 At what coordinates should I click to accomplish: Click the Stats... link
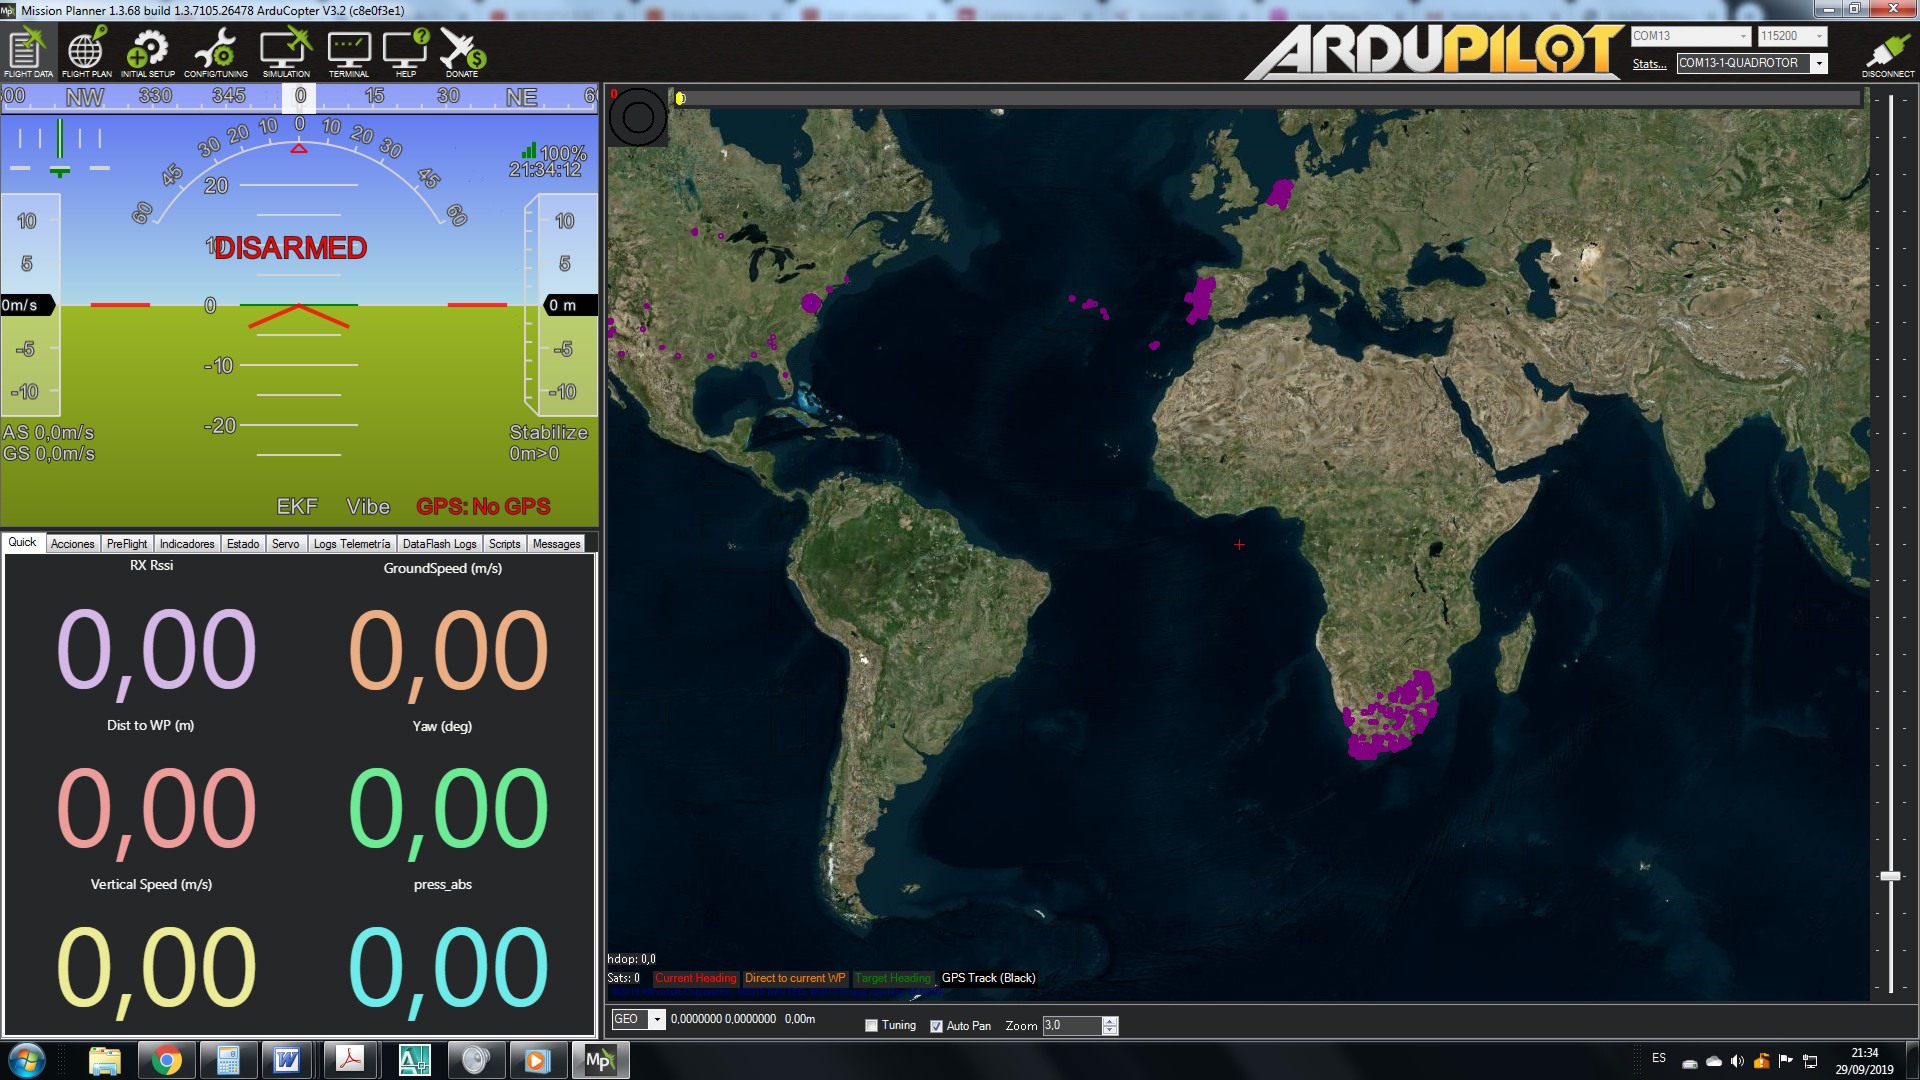1649,64
